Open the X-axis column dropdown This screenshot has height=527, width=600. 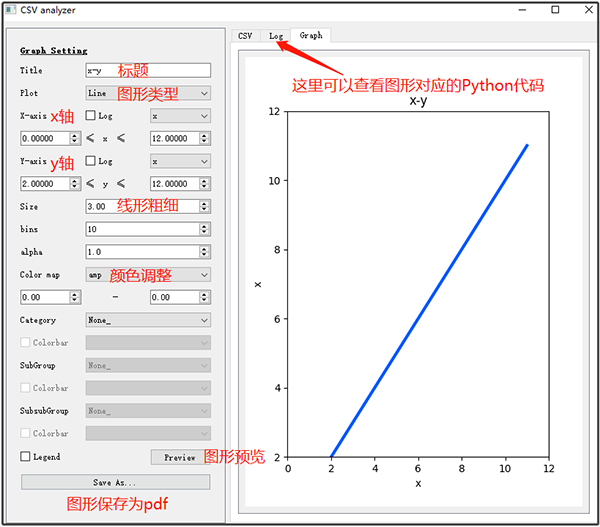click(180, 116)
